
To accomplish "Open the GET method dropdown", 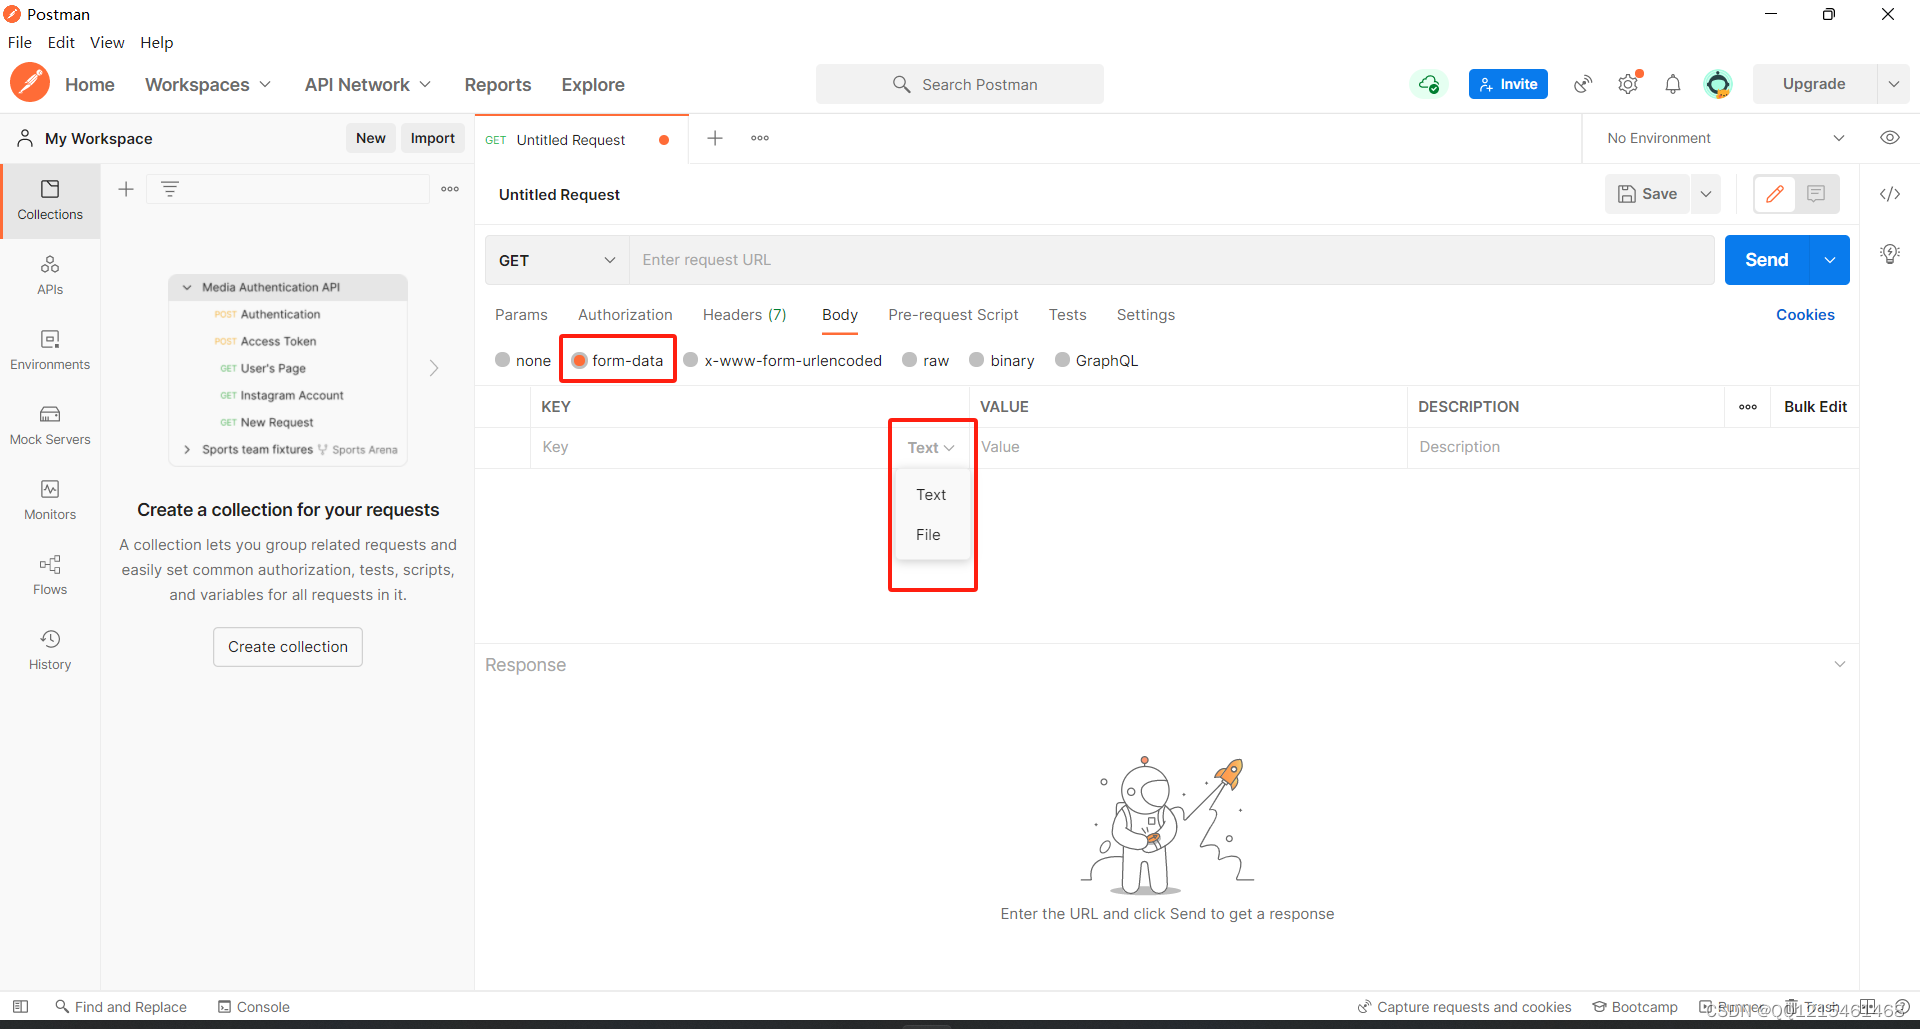I will [557, 260].
